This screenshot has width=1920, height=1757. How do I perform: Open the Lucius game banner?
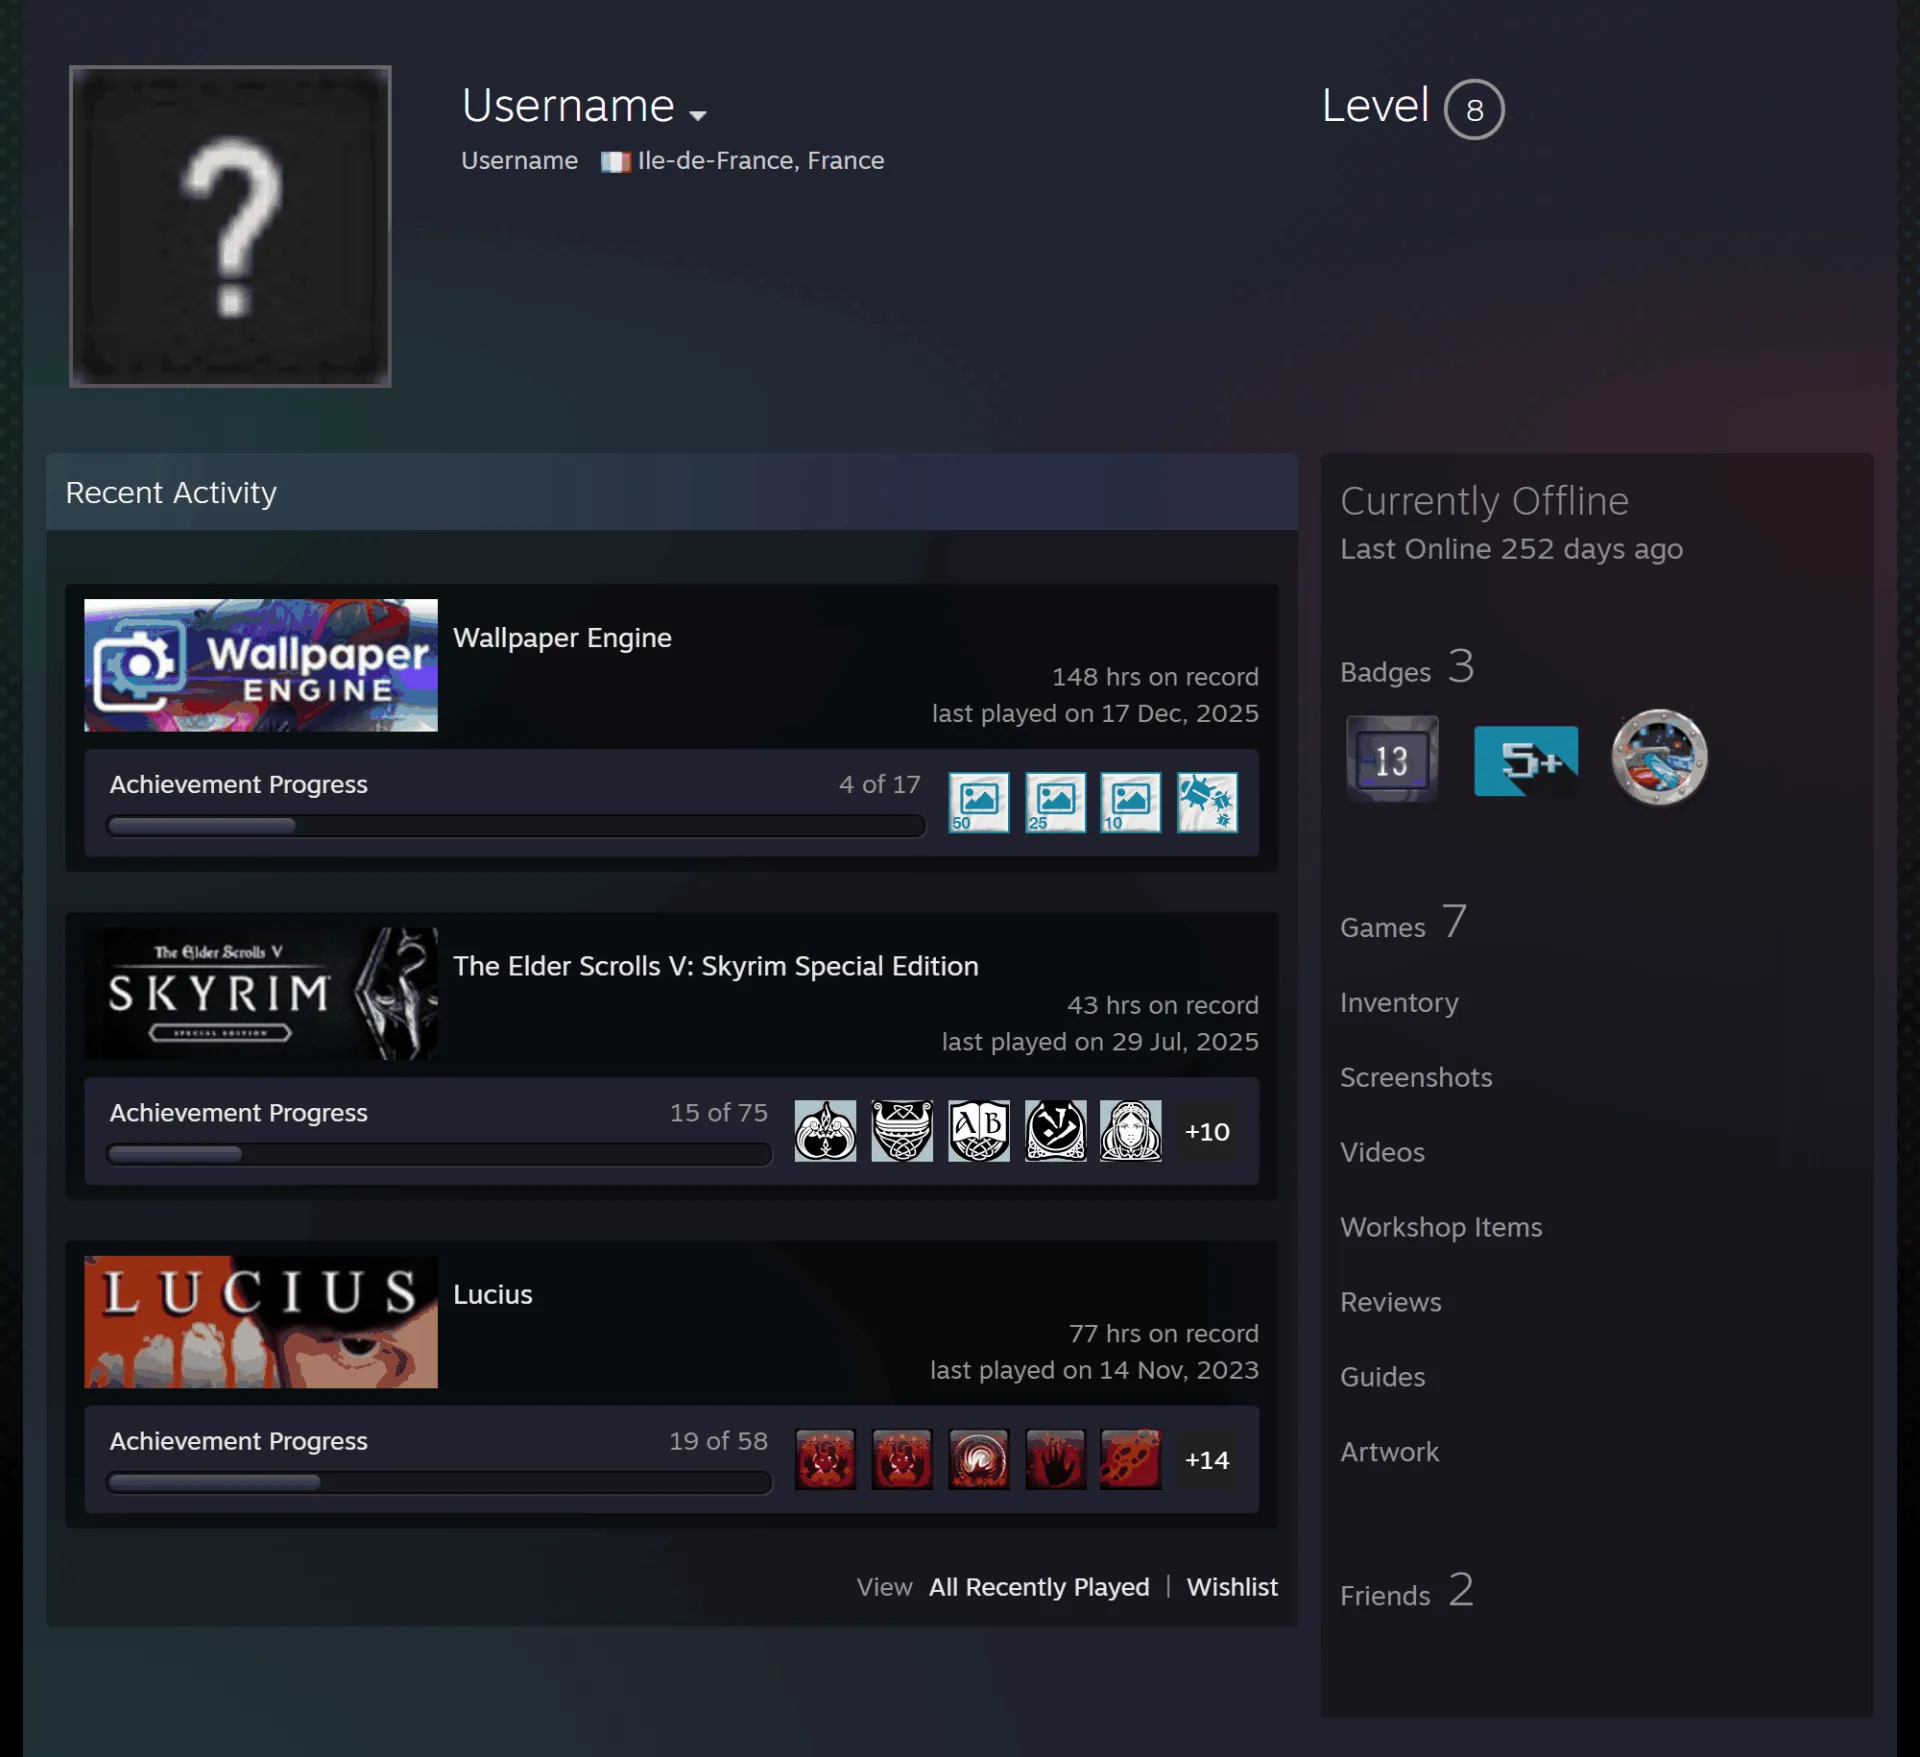click(x=261, y=1321)
